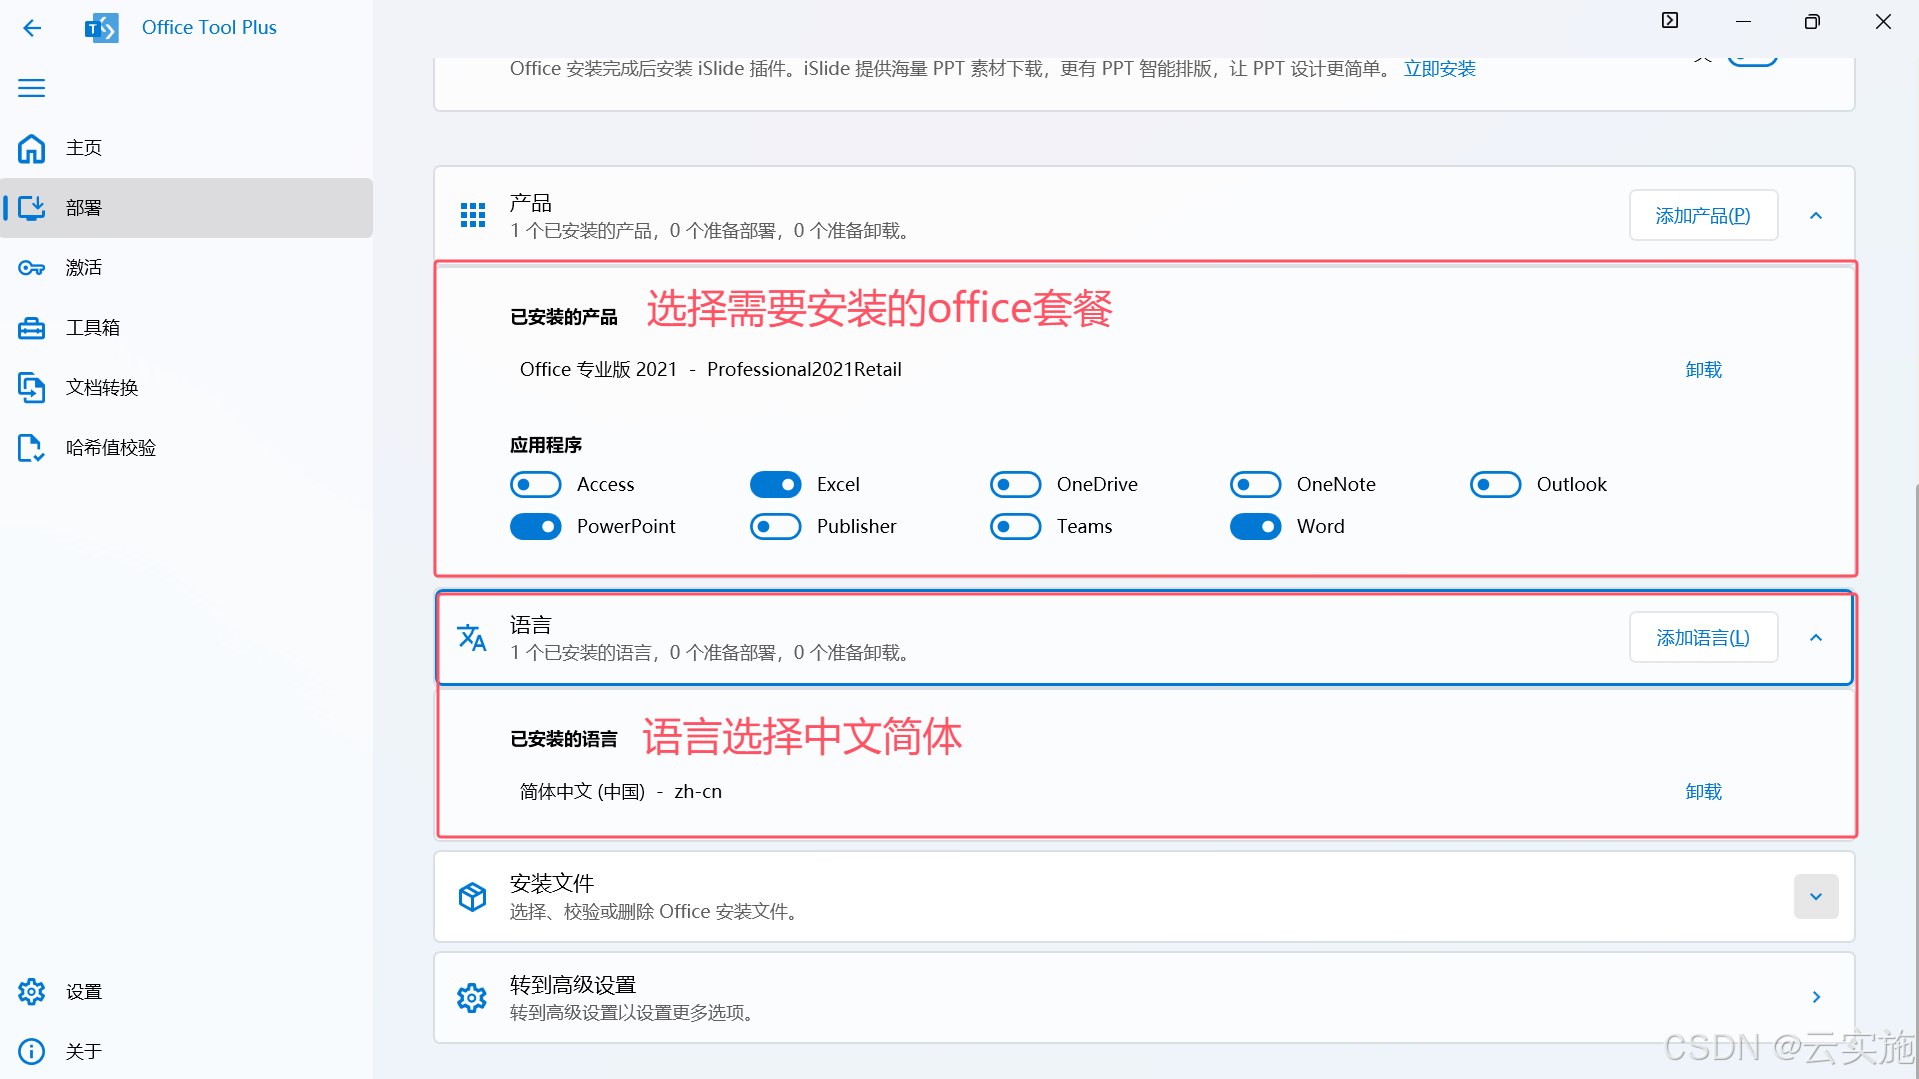The height and width of the screenshot is (1079, 1919).
Task: Collapse the language section chevron
Action: (1816, 638)
